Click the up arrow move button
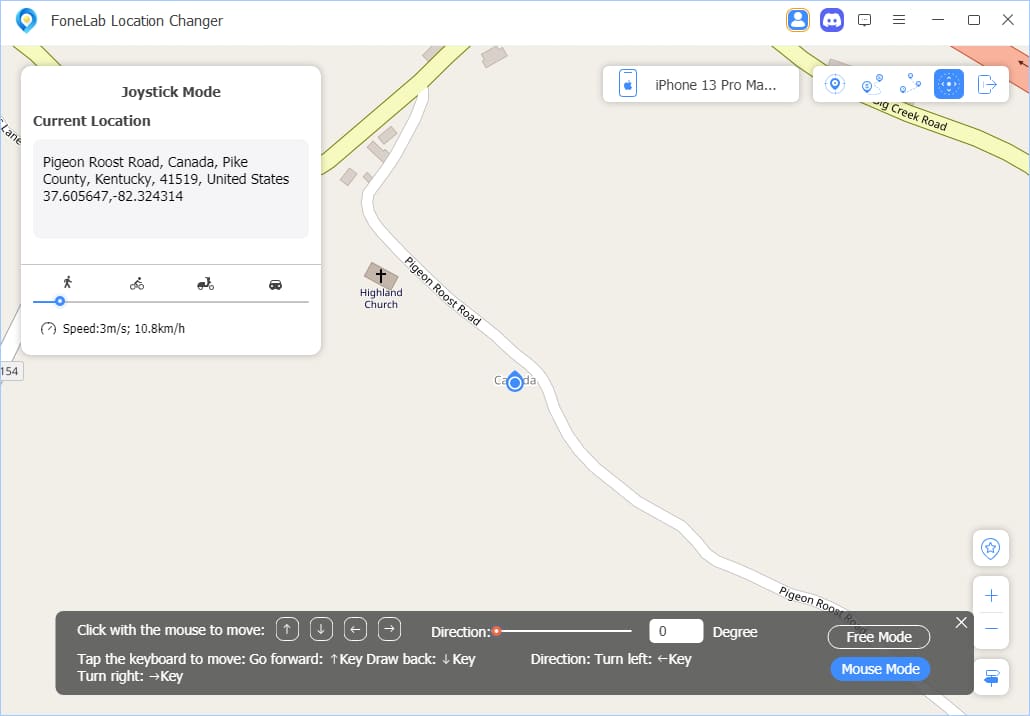The image size is (1030, 716). (287, 629)
